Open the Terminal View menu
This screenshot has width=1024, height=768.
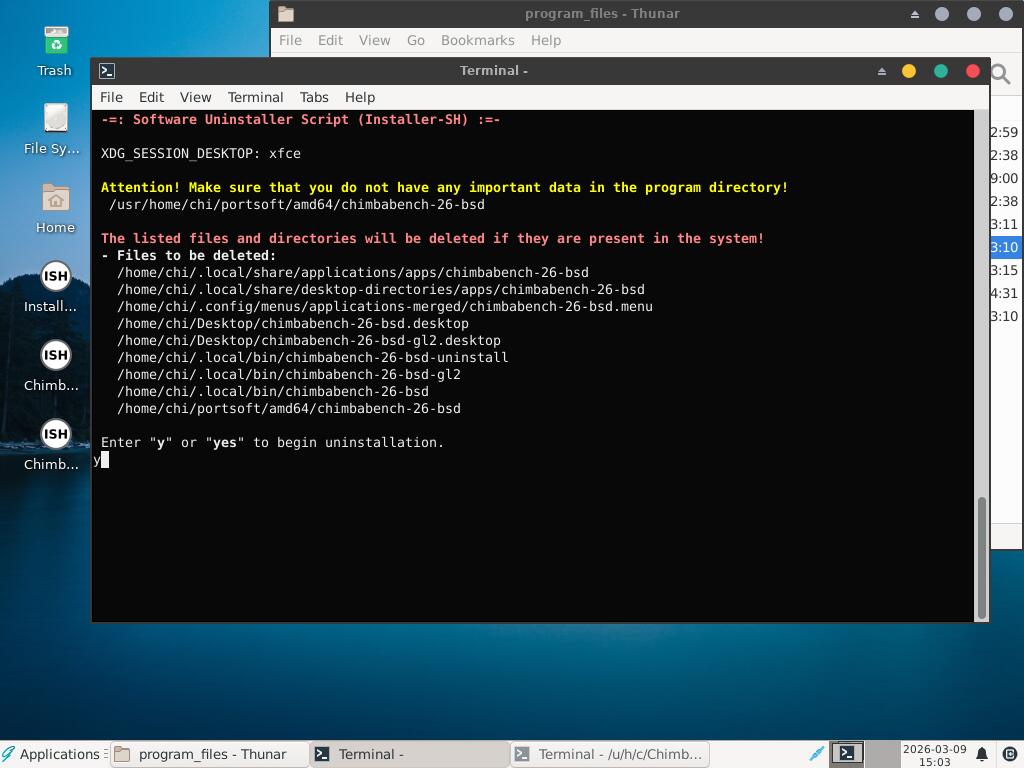tap(195, 97)
